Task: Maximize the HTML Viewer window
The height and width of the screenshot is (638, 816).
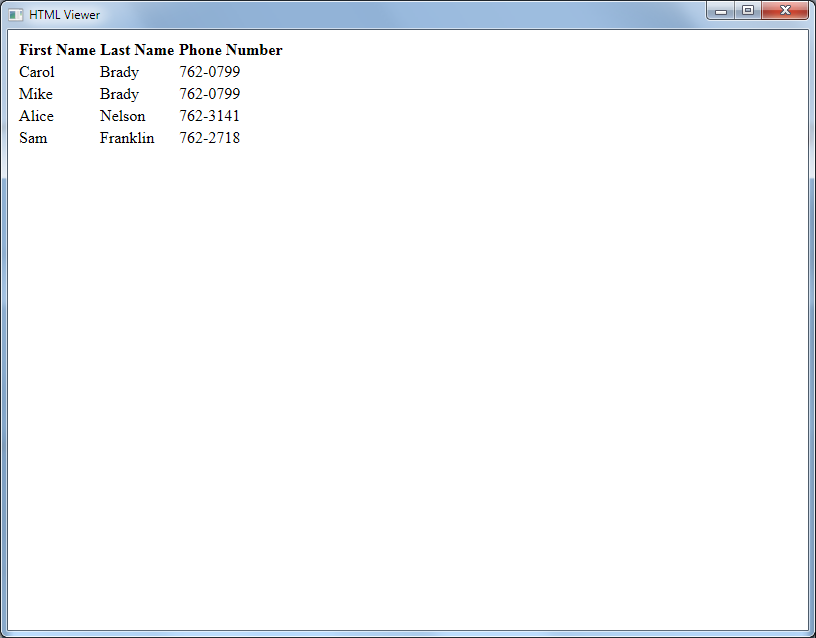Action: pyautogui.click(x=747, y=11)
